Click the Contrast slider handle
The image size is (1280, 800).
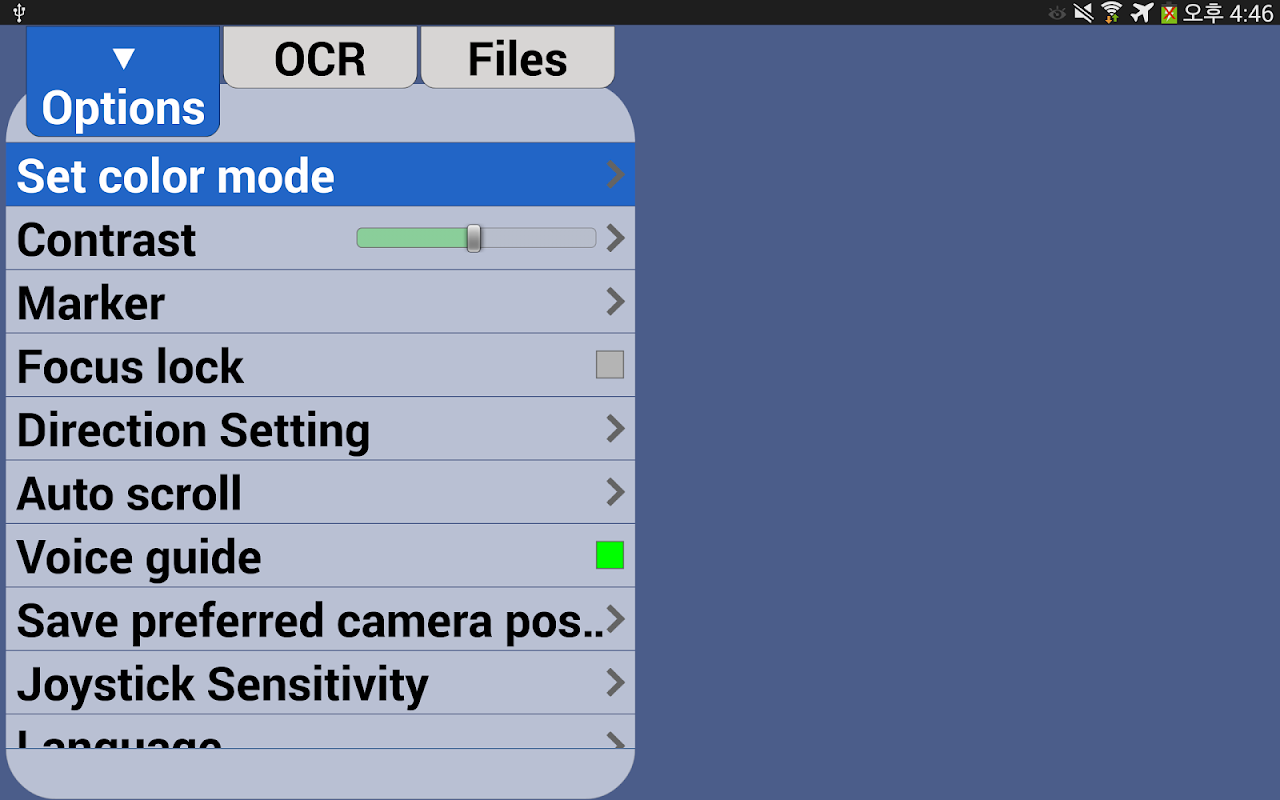[474, 238]
